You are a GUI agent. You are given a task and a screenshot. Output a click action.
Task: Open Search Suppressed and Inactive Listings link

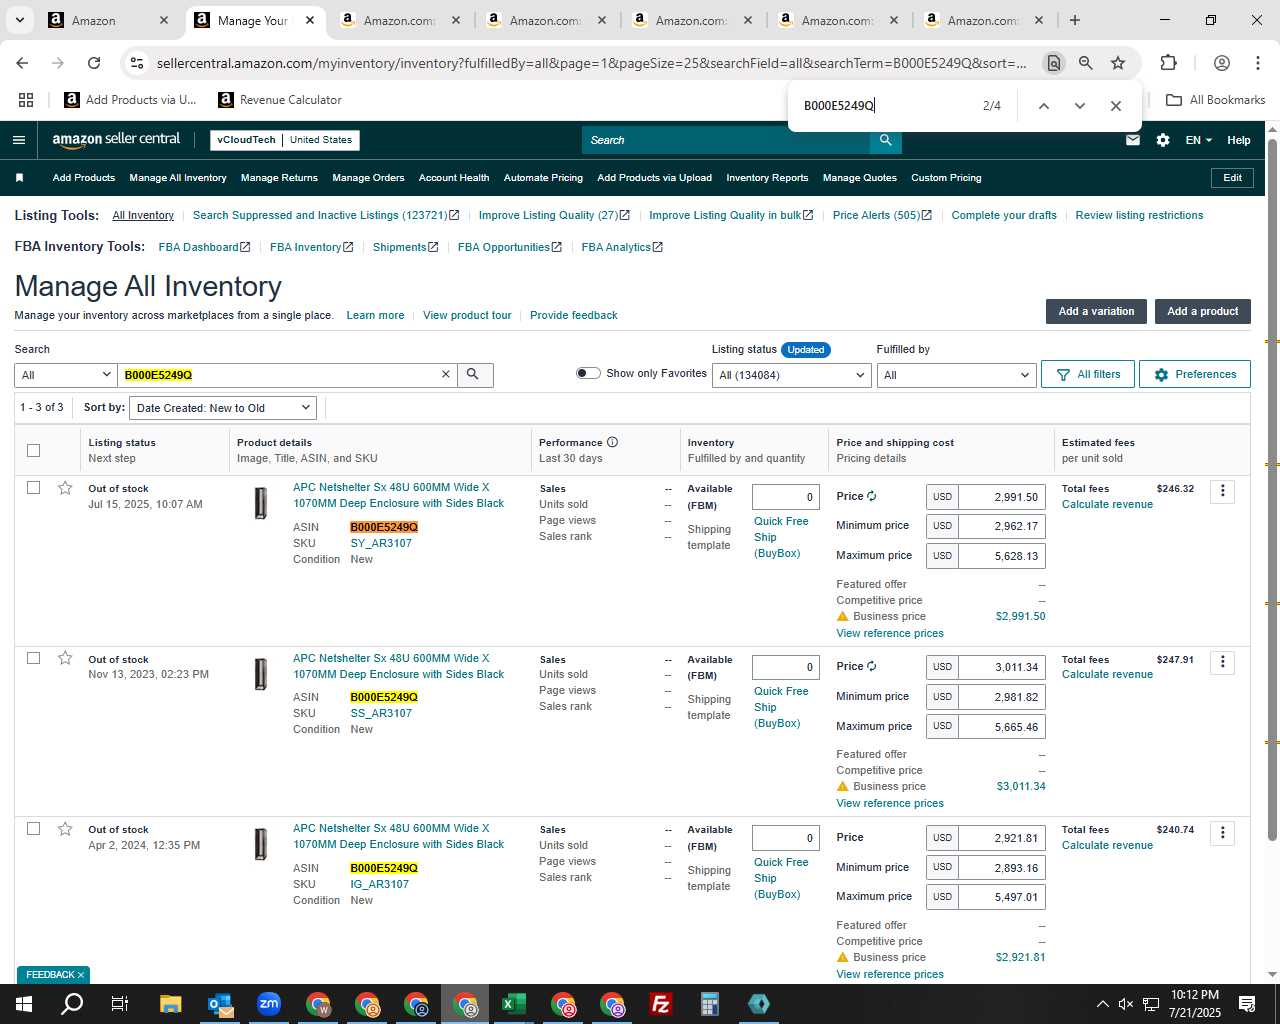326,215
